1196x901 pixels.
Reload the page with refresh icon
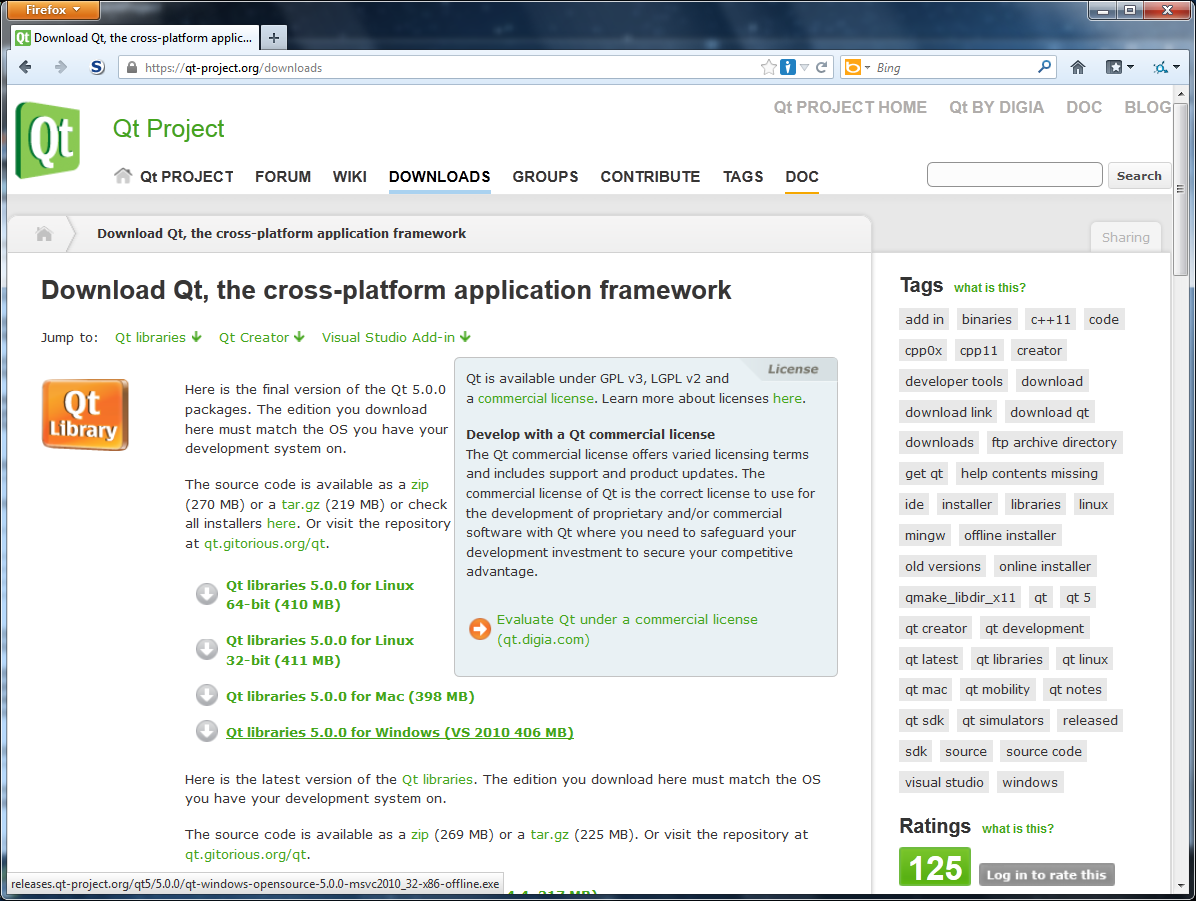pos(821,67)
